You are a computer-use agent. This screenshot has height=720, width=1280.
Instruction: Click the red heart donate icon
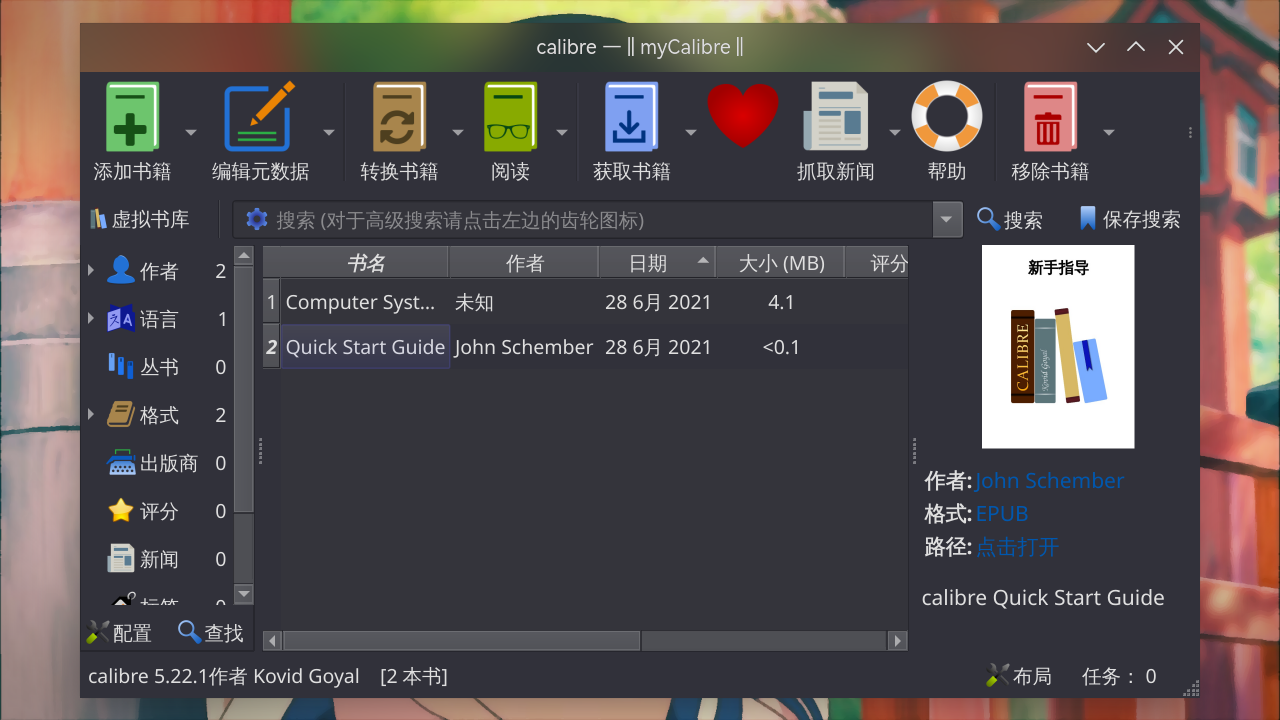point(743,115)
